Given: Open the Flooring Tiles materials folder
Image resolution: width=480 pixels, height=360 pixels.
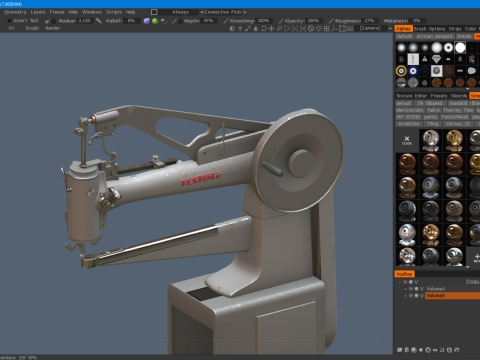Looking at the screenshot, I should point(458,110).
